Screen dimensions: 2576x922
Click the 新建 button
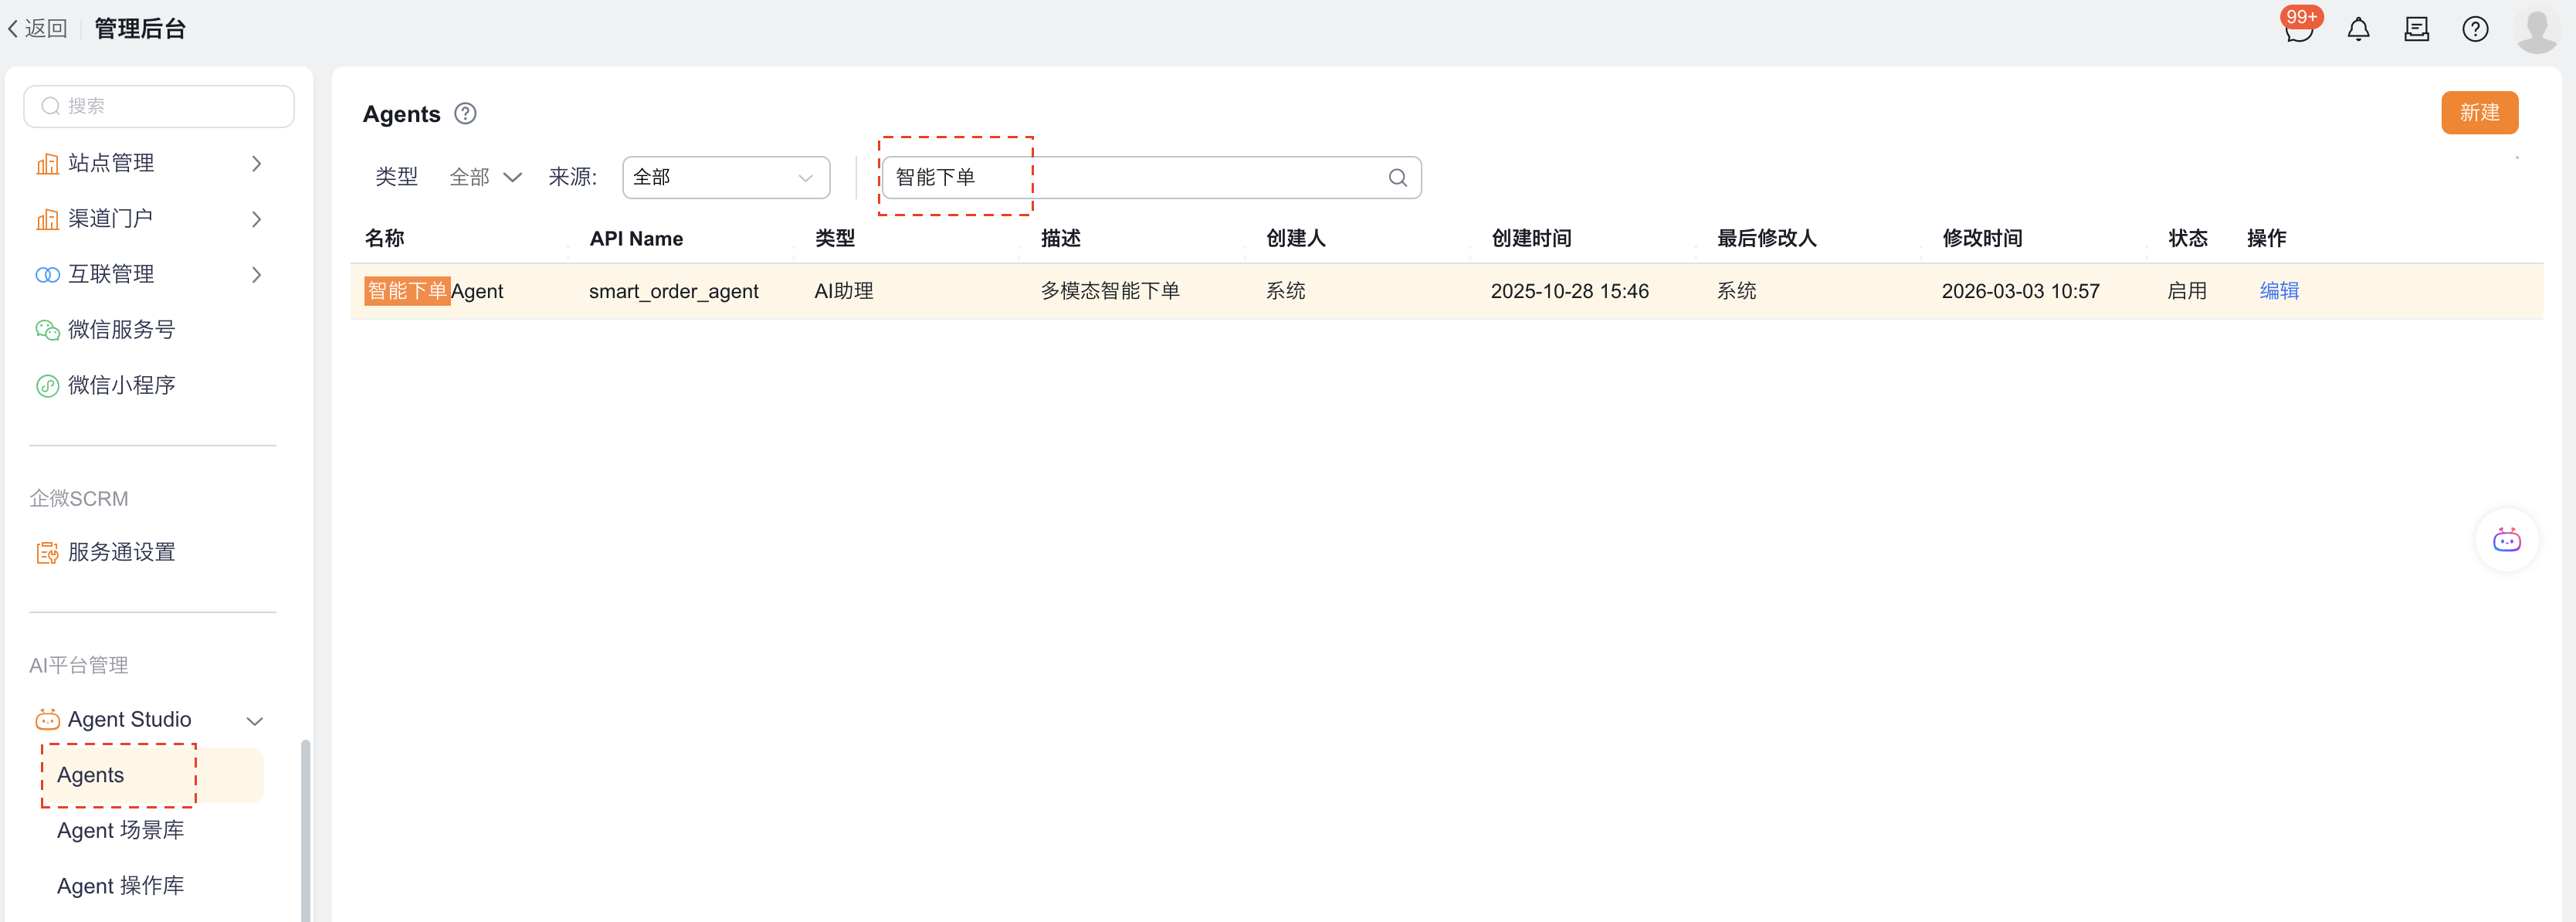point(2479,113)
